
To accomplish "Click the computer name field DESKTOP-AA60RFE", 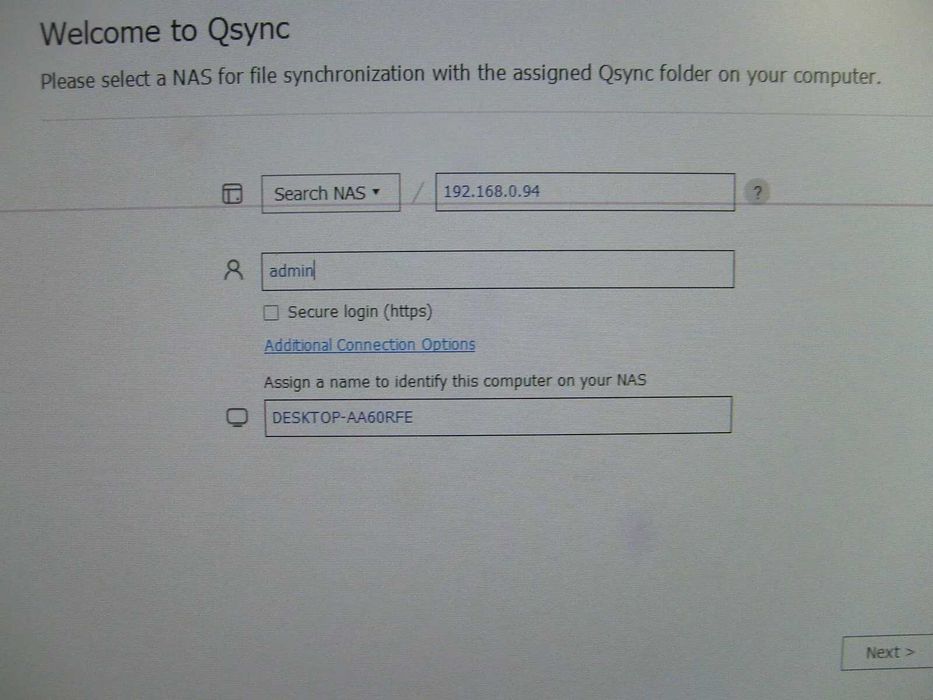I will (498, 416).
